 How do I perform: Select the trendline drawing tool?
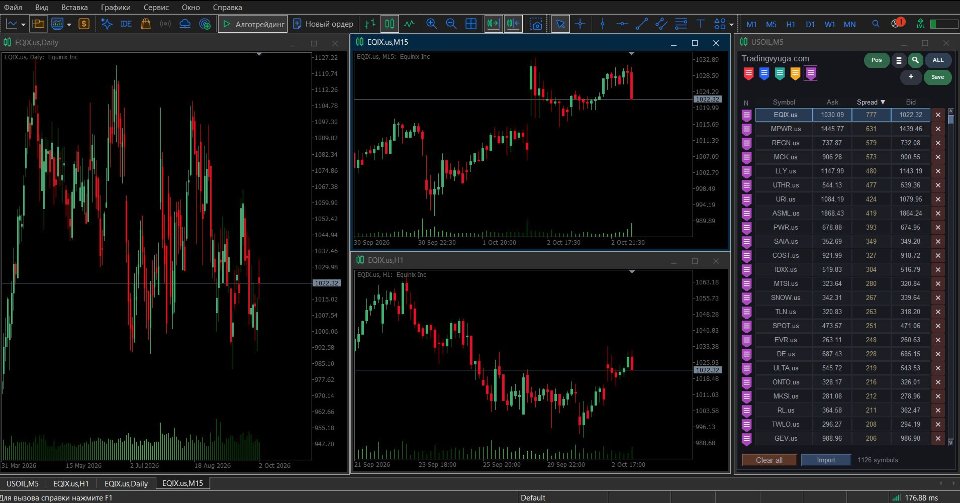pyautogui.click(x=642, y=24)
